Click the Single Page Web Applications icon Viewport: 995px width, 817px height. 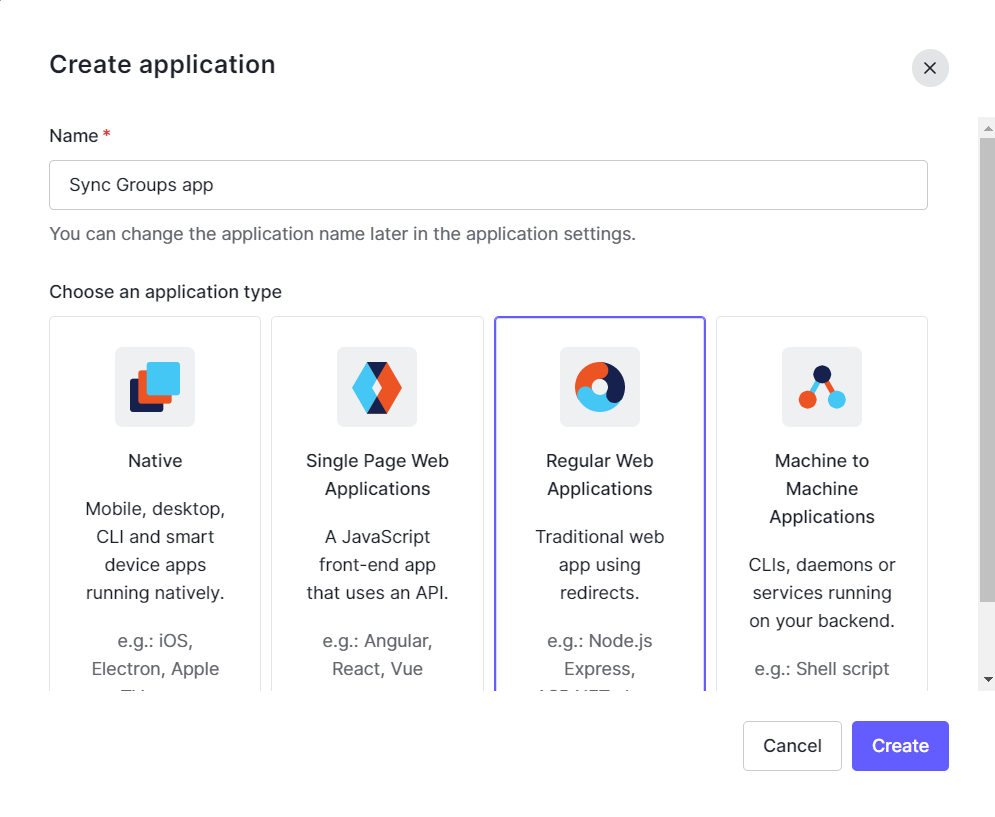[x=377, y=387]
